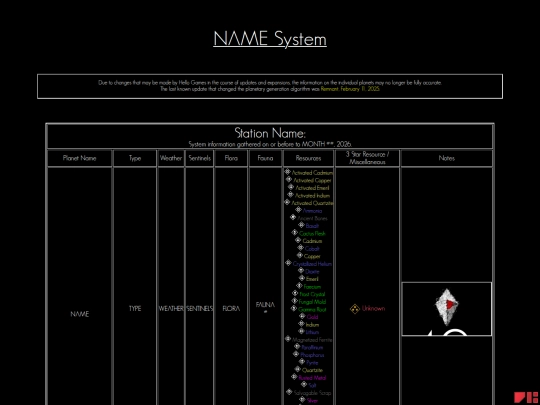
Task: Click the Type column header
Action: [x=135, y=158]
